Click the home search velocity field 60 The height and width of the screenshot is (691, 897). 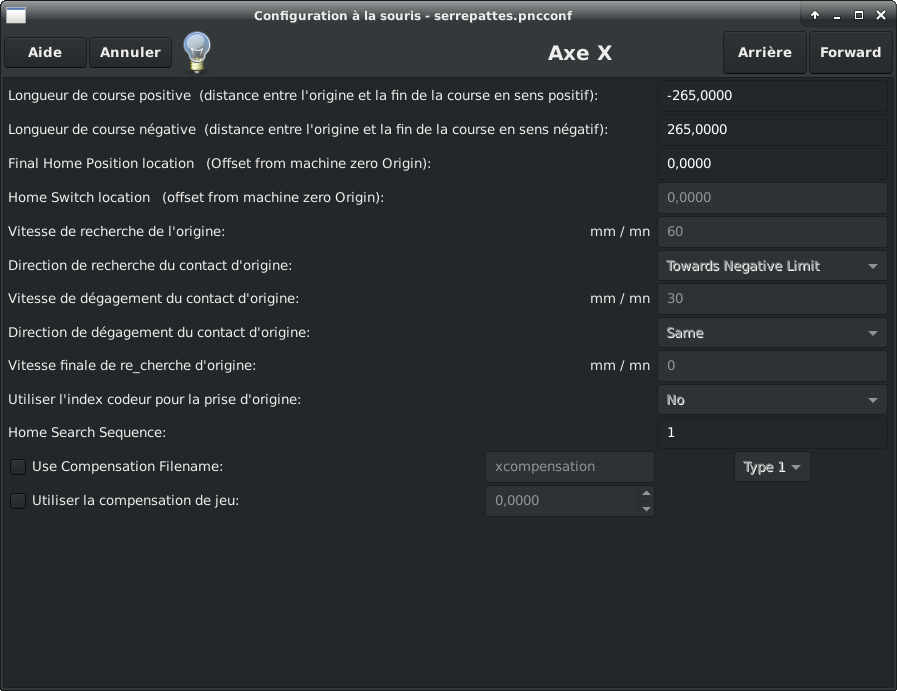[x=772, y=232]
